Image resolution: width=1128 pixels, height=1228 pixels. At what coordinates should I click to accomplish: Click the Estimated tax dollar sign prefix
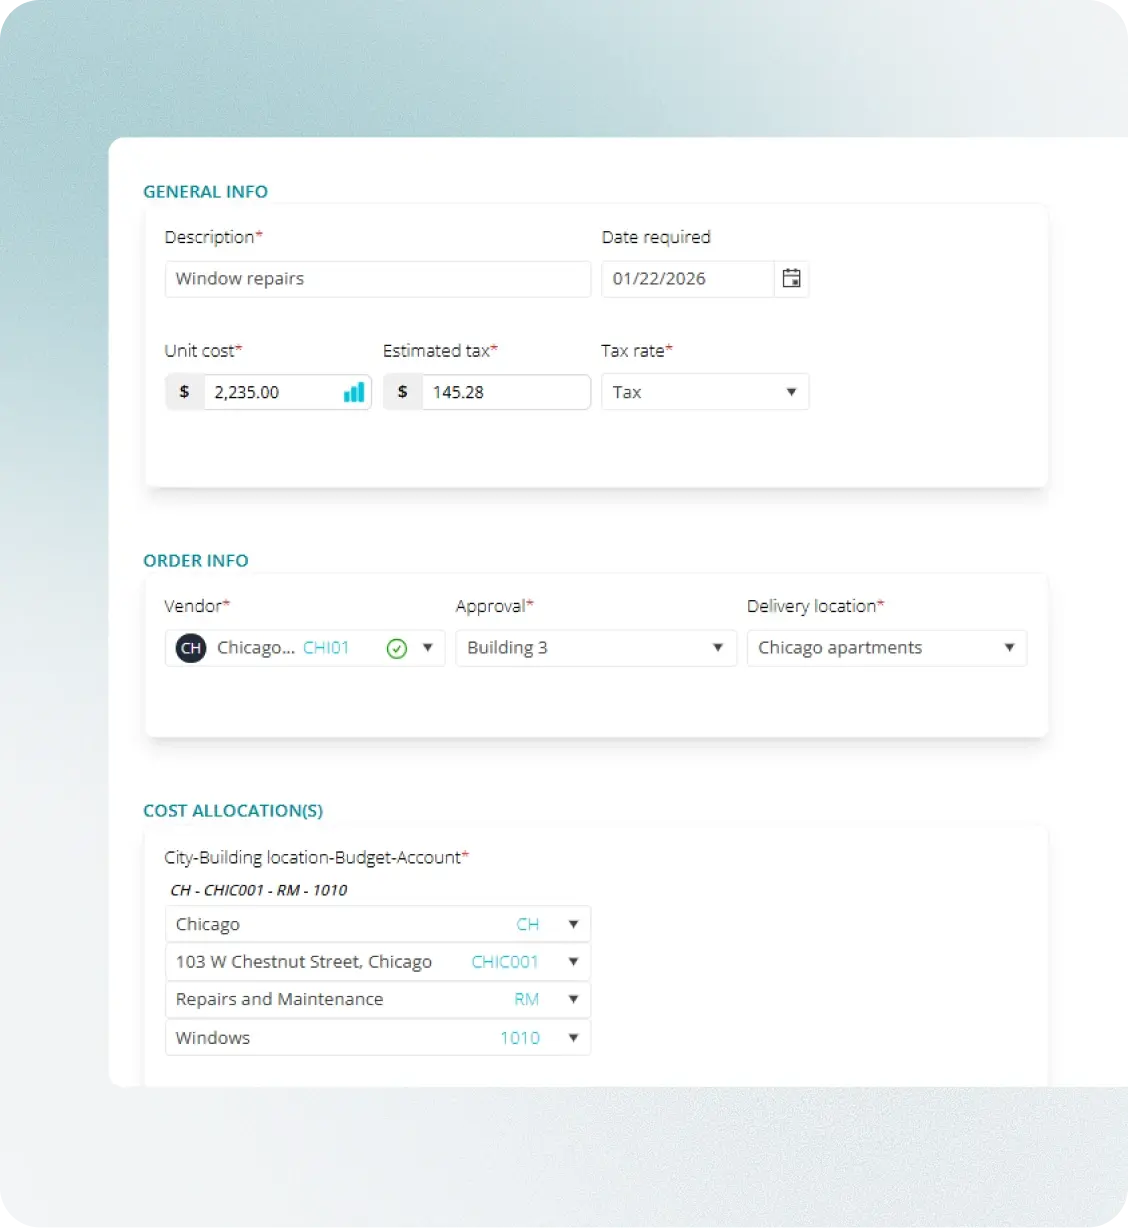[x=403, y=392]
